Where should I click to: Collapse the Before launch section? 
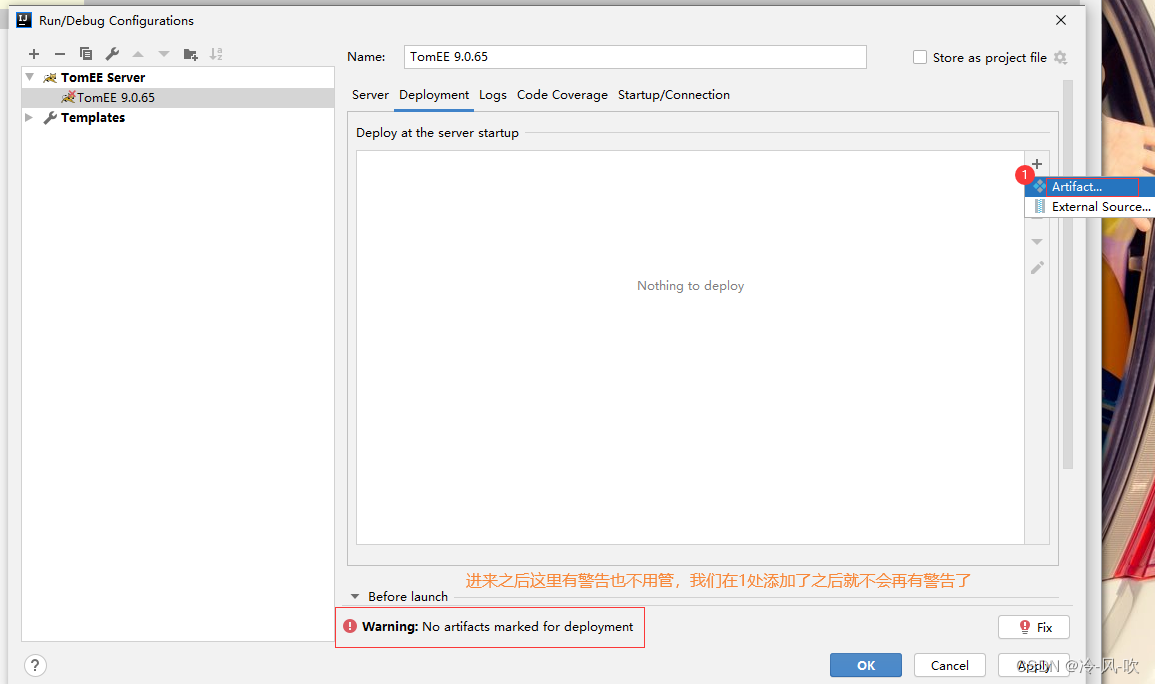(x=355, y=596)
